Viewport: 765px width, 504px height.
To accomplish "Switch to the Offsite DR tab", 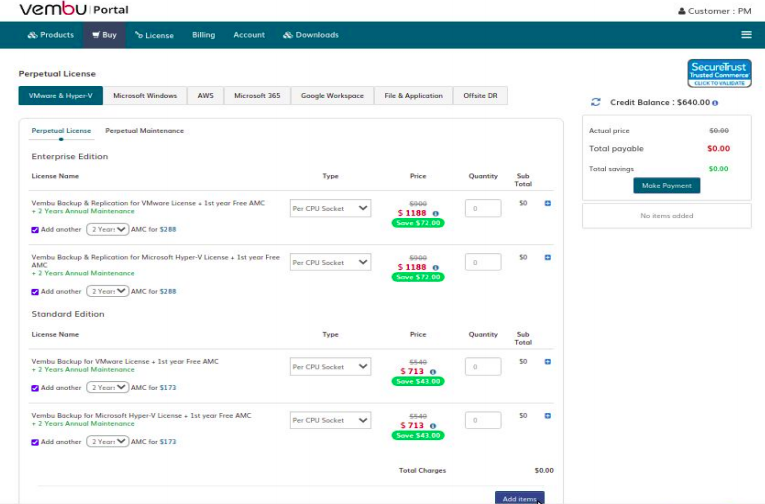I will point(480,96).
